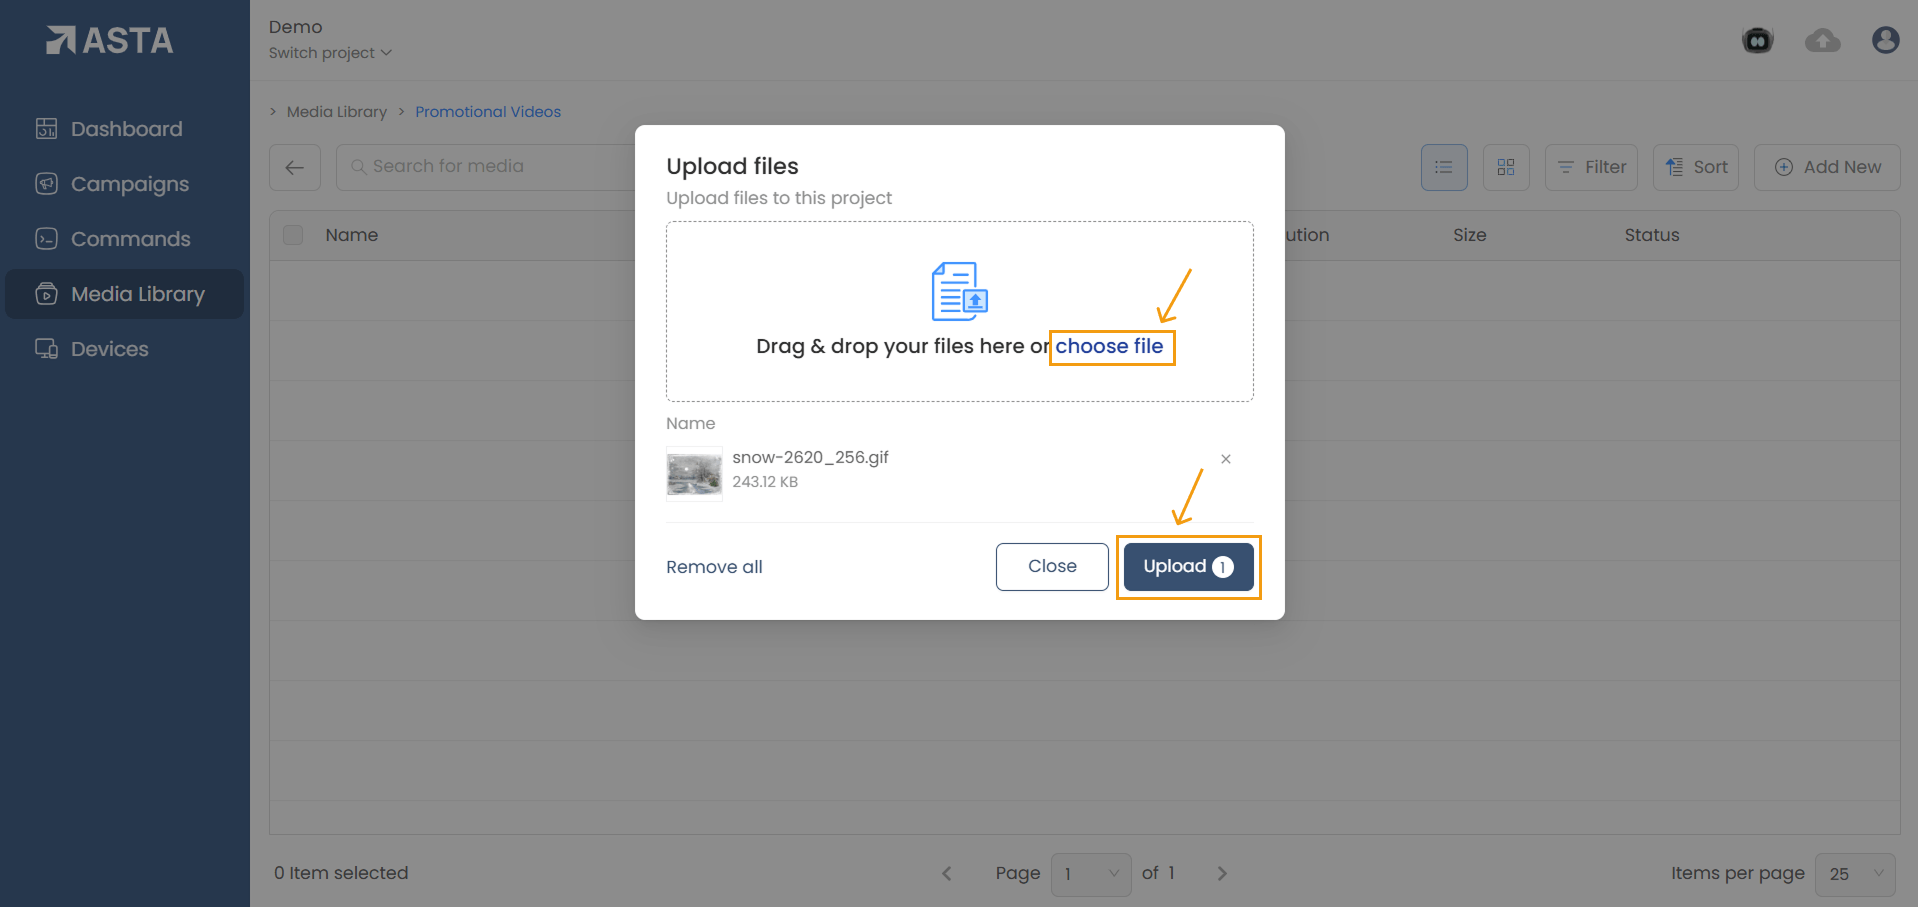1918x907 pixels.
Task: Click the choose file link
Action: pyautogui.click(x=1109, y=346)
